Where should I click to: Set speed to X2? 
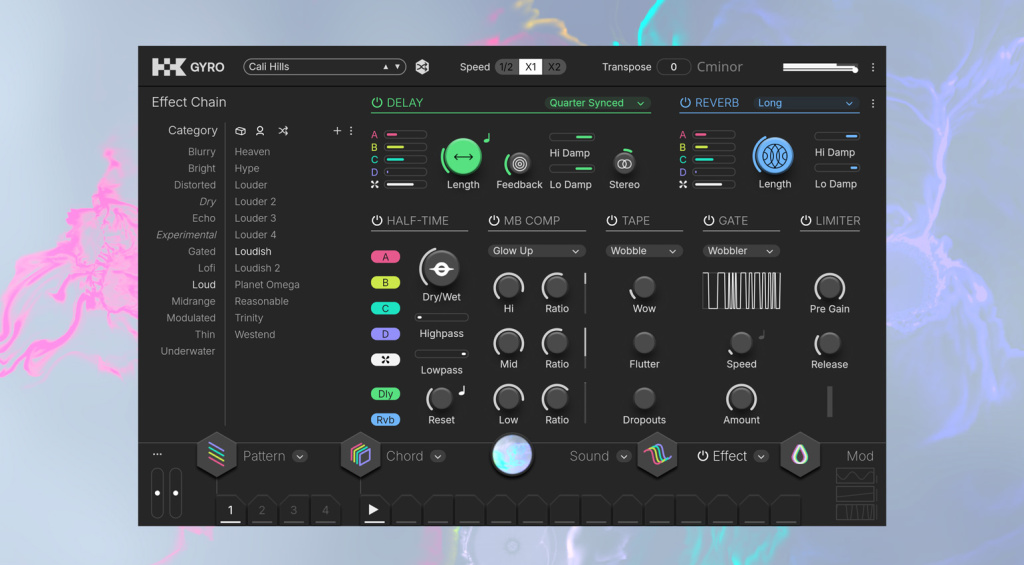[x=555, y=67]
